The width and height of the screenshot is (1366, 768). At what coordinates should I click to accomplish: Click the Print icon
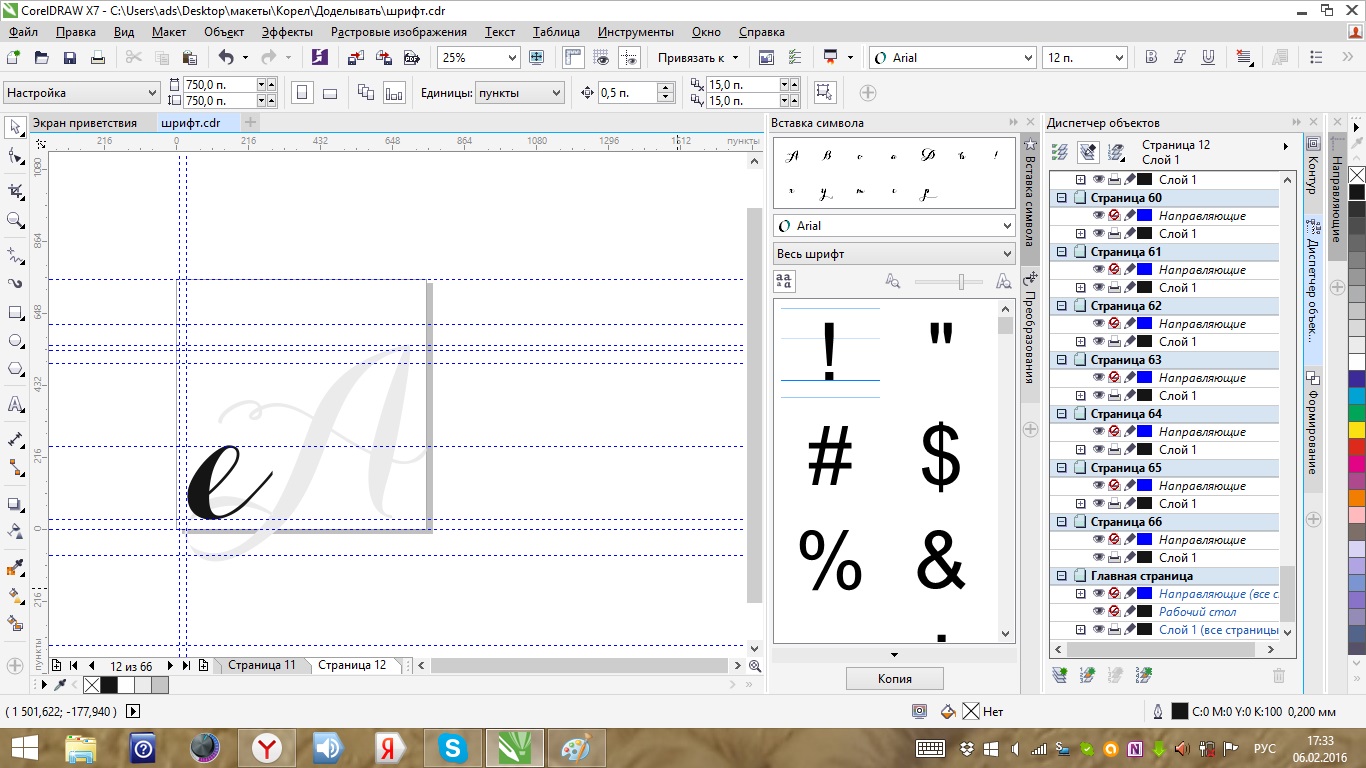coord(98,58)
